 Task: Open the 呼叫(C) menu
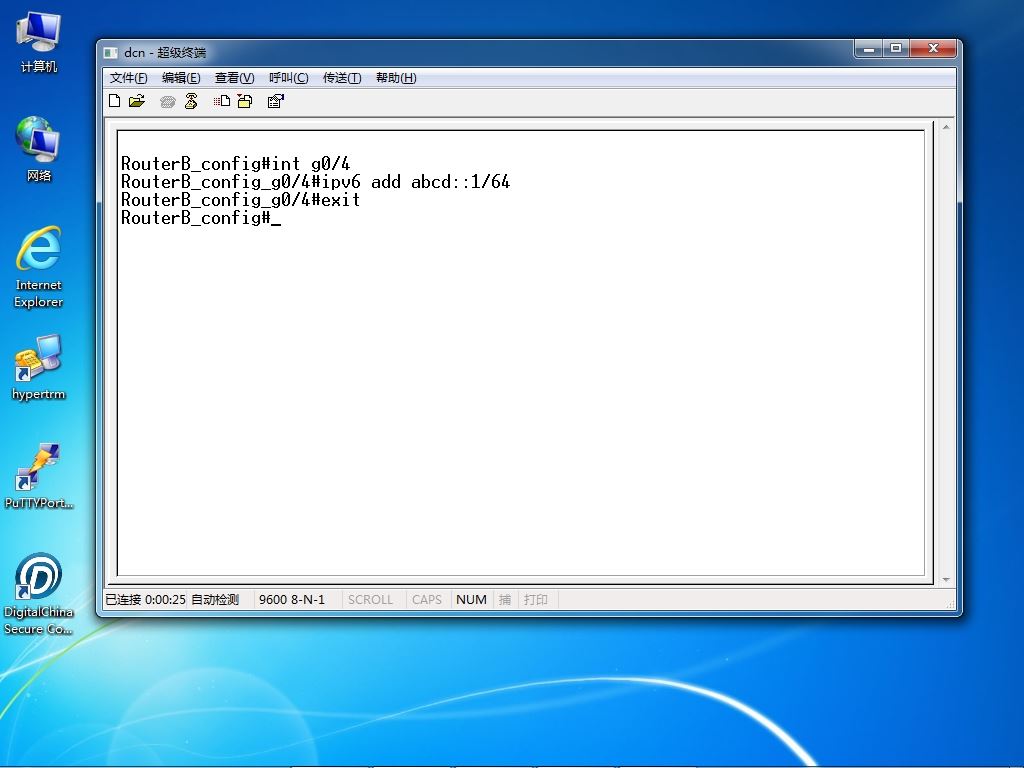point(289,78)
